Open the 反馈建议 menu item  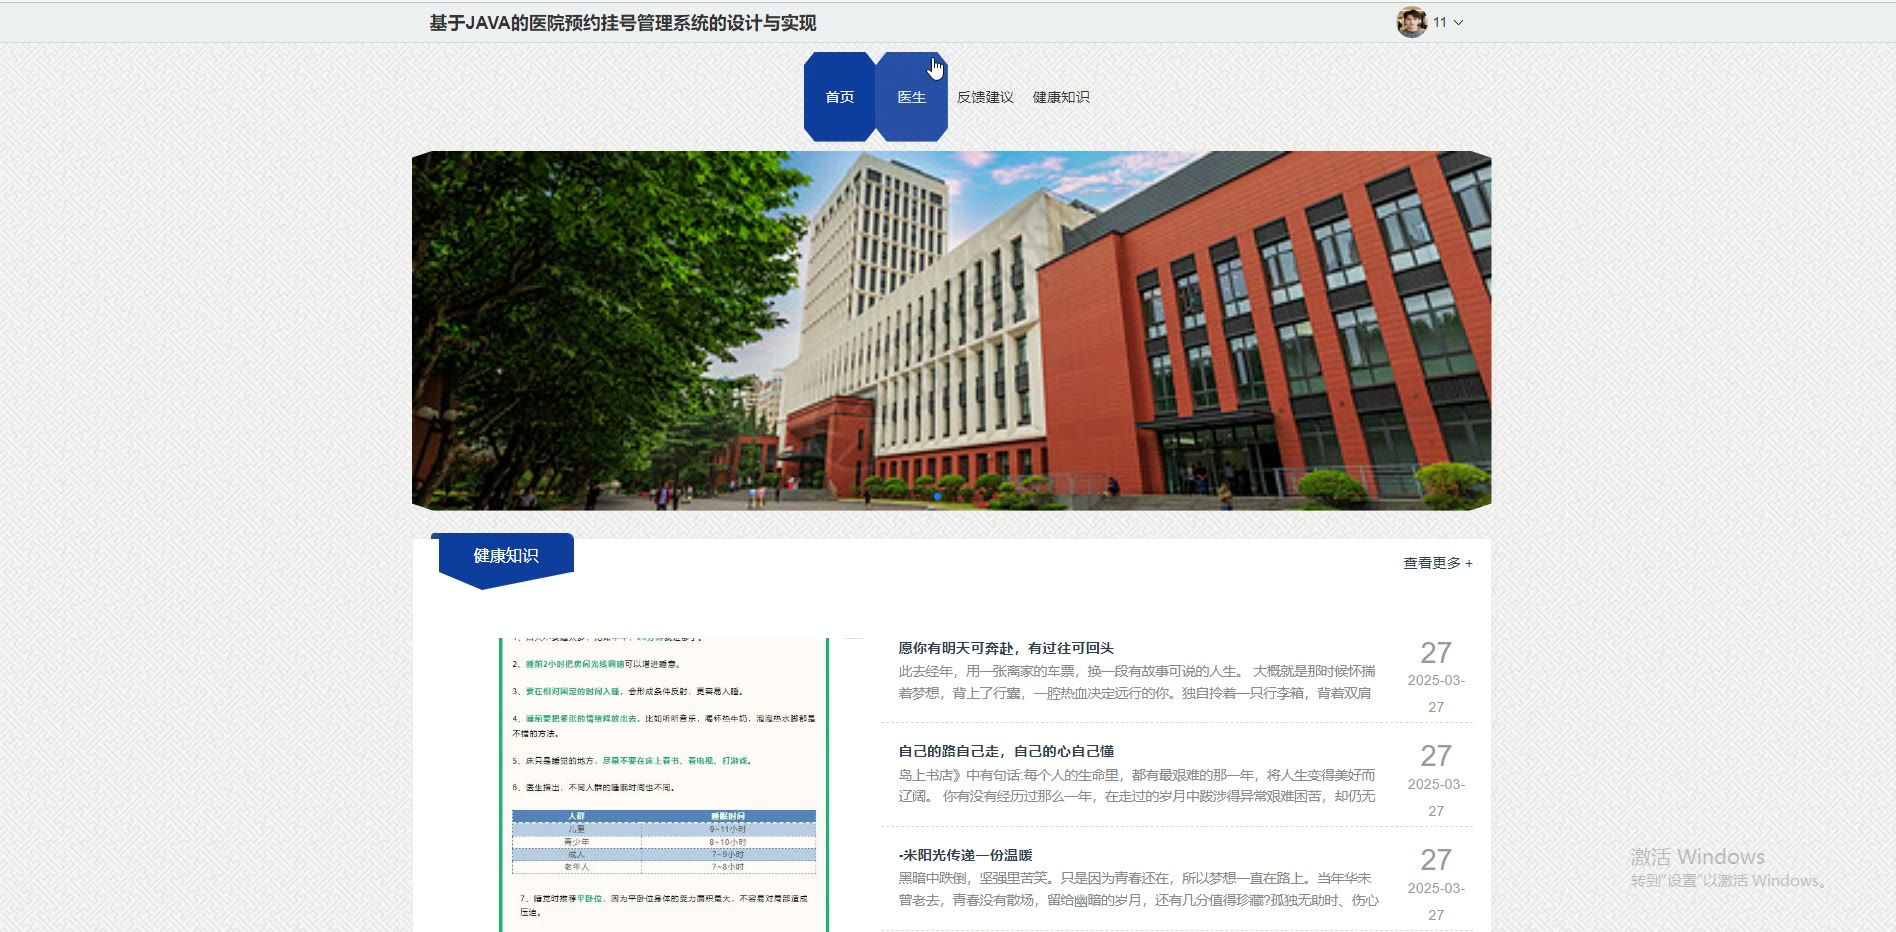985,97
